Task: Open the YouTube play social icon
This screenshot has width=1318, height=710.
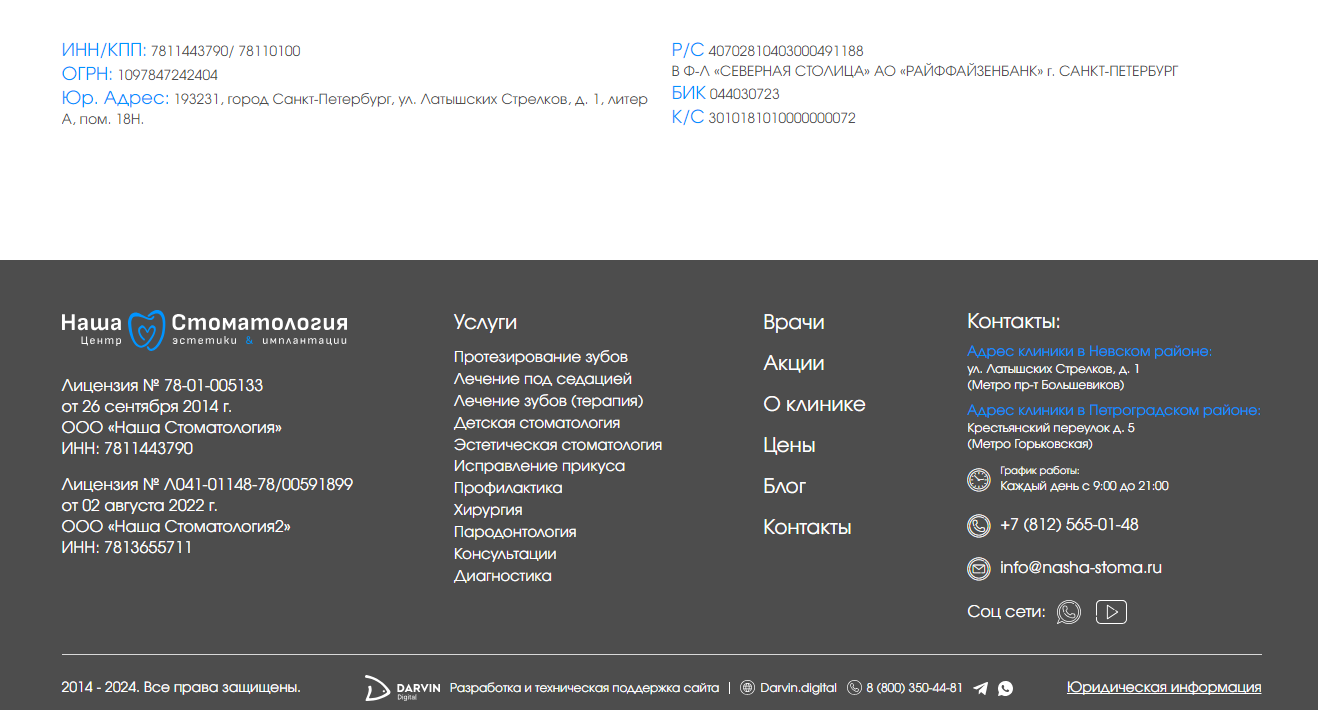Action: 1111,612
